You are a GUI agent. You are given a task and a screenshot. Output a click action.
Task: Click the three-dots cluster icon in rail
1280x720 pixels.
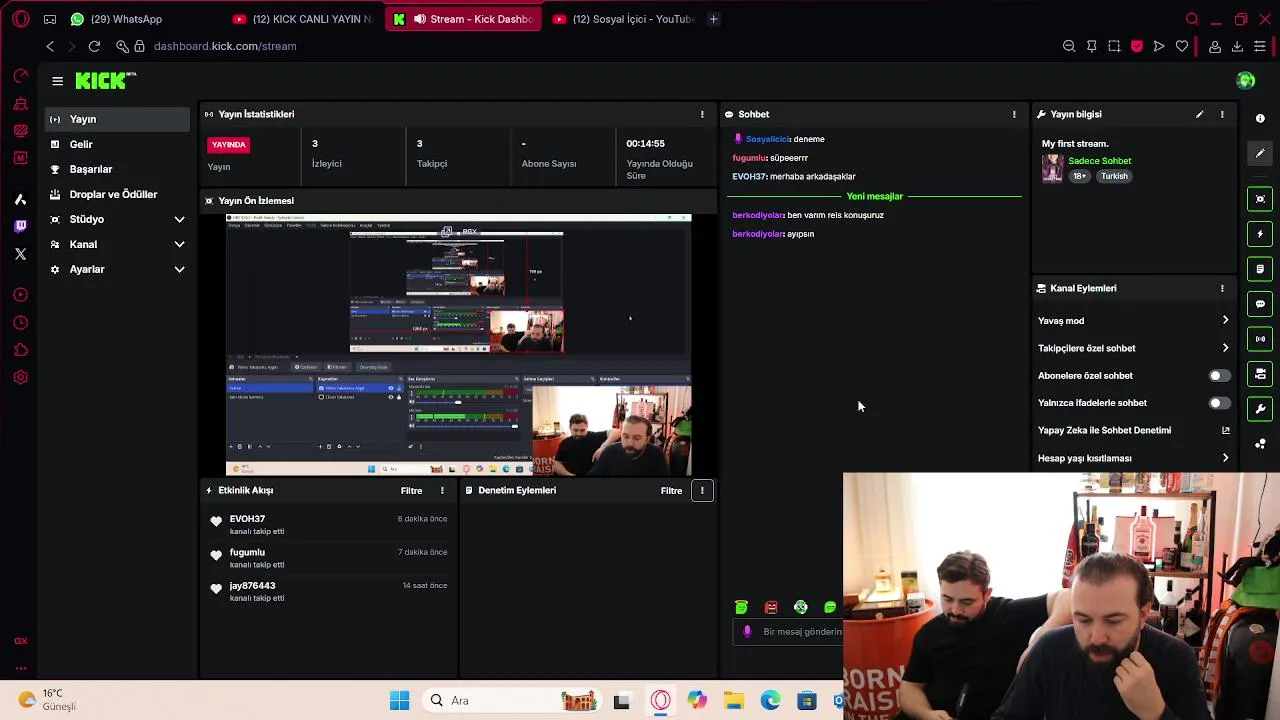1260,444
